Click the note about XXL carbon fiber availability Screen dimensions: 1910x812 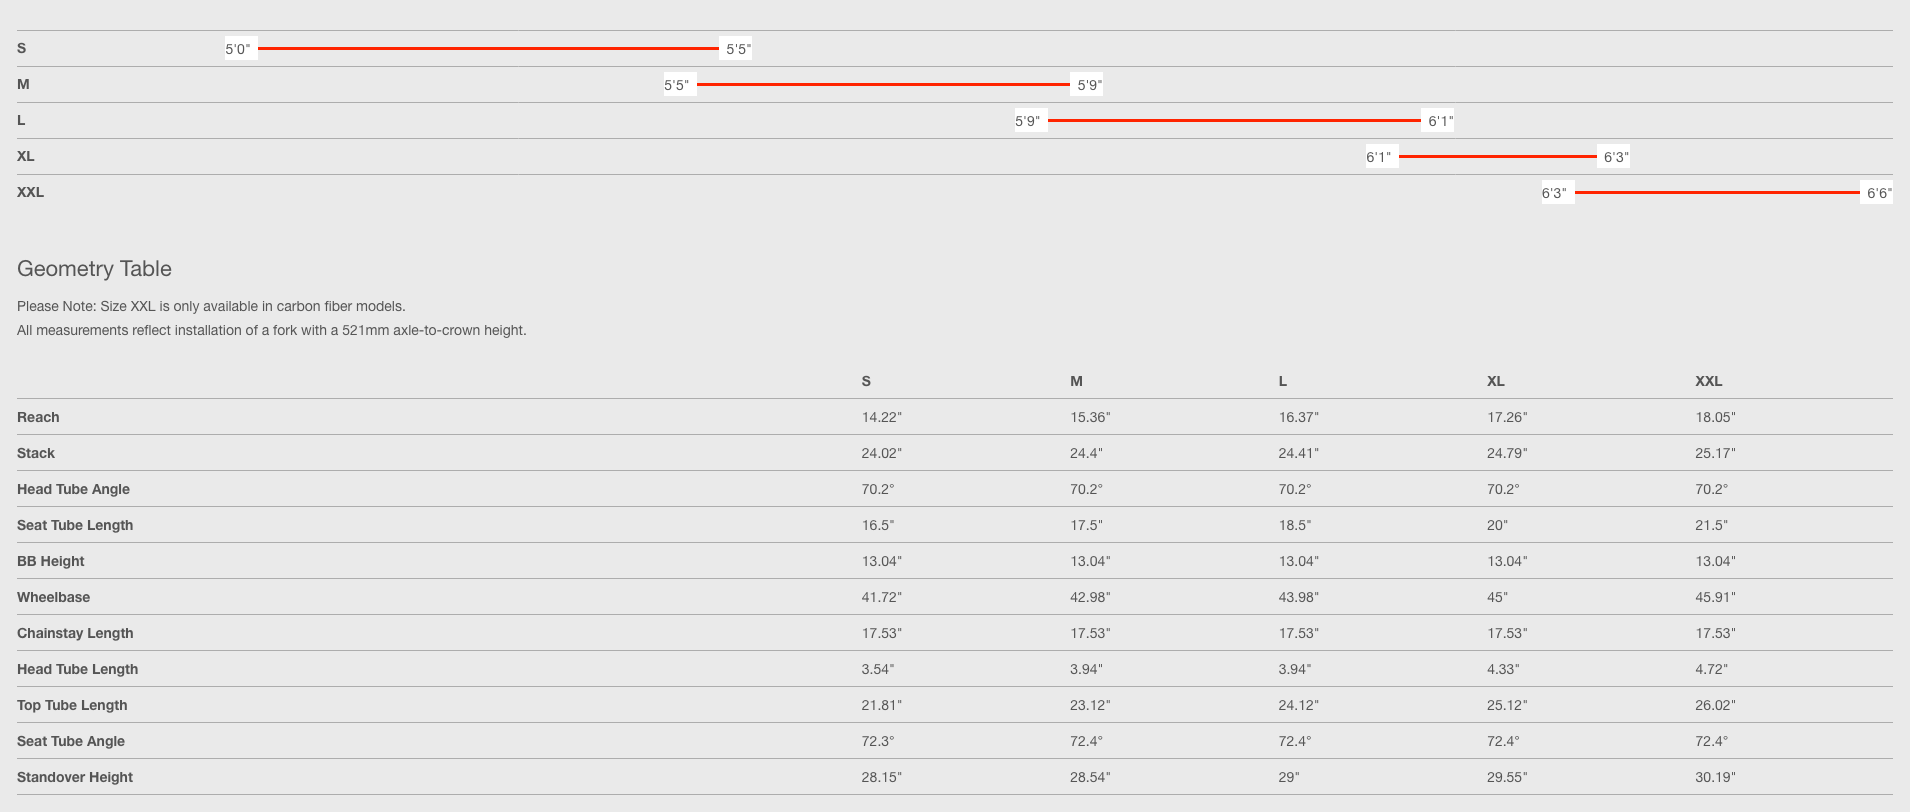point(211,306)
